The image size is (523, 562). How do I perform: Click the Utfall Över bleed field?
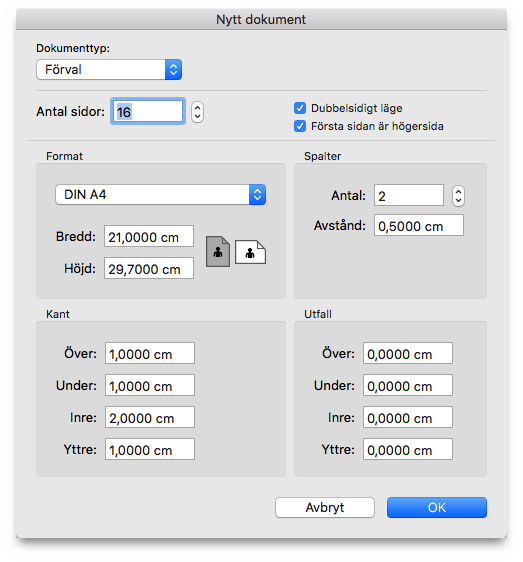point(408,353)
